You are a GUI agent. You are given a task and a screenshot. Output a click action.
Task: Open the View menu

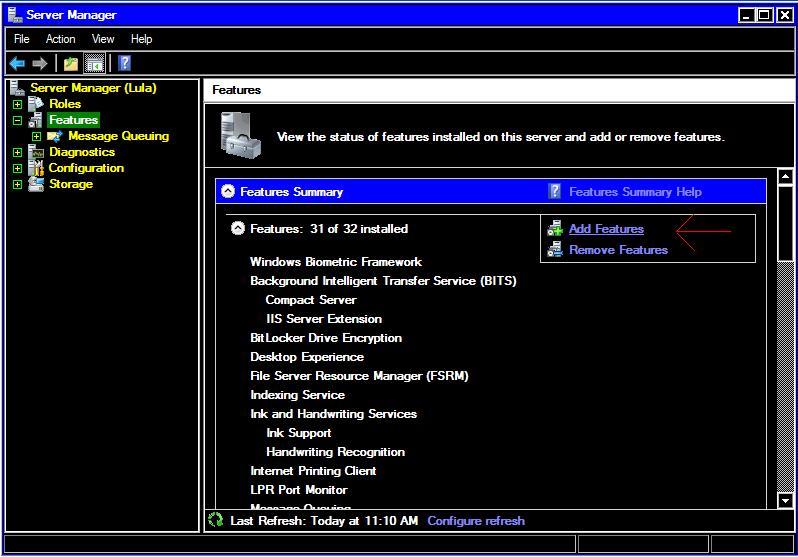(x=103, y=39)
